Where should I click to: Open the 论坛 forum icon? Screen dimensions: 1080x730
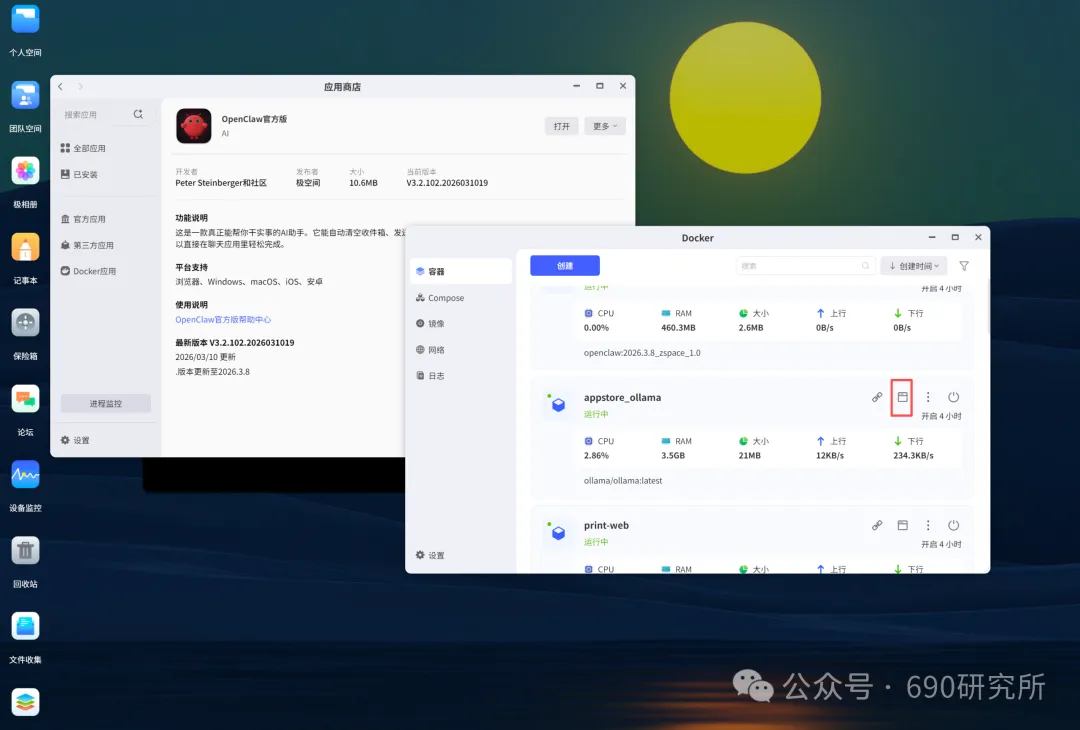(x=25, y=399)
